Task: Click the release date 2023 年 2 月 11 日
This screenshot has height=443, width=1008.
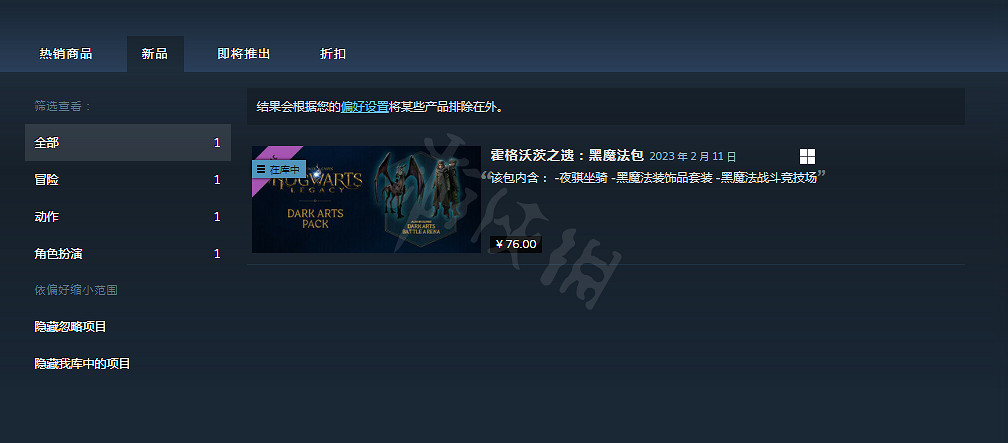Action: (x=693, y=156)
